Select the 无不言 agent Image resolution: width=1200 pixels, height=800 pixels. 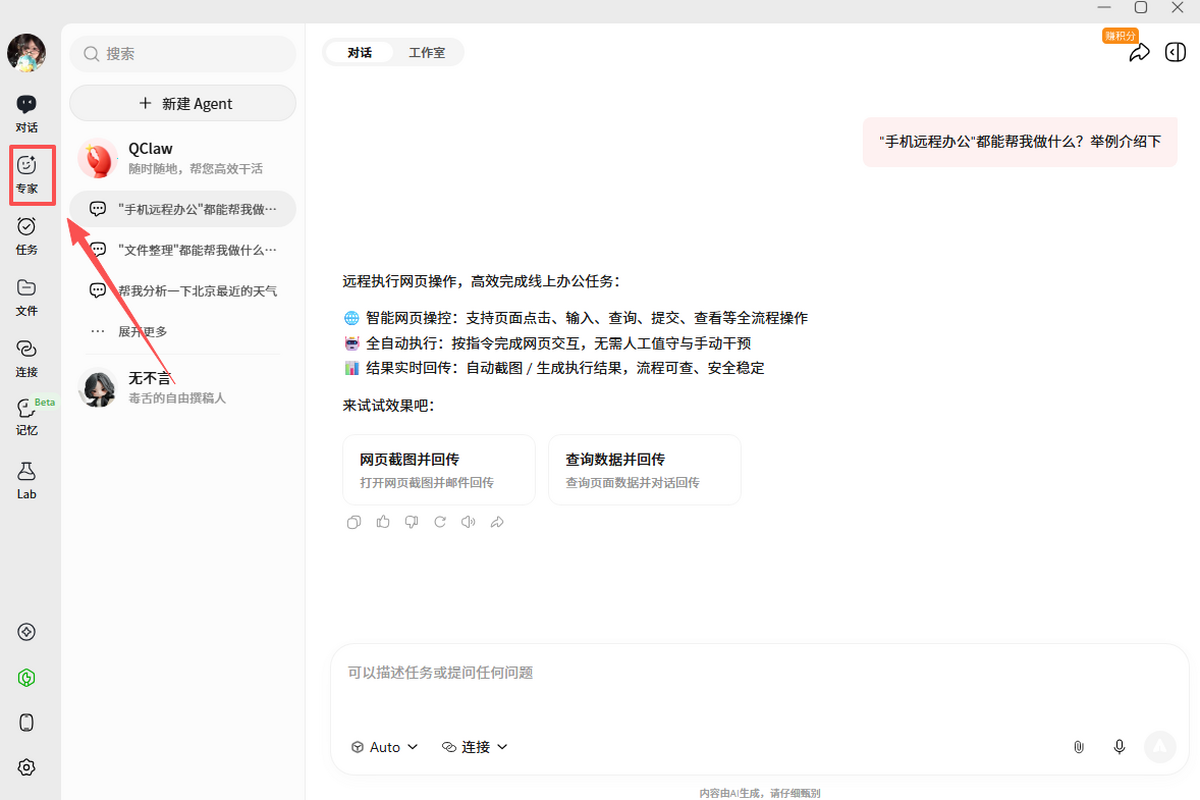(183, 388)
